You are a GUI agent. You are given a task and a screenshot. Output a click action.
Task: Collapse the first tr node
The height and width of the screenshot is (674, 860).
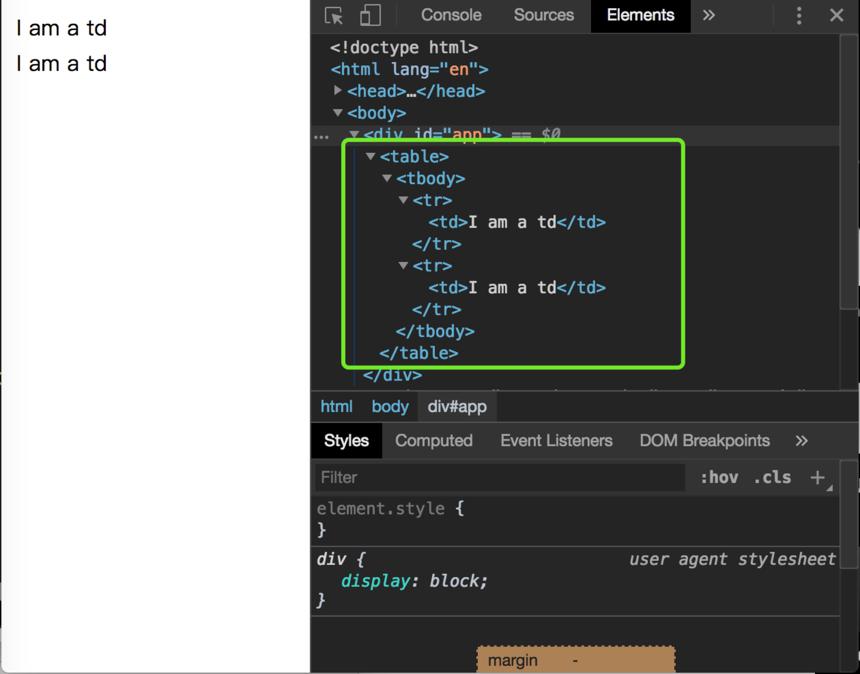(x=404, y=200)
